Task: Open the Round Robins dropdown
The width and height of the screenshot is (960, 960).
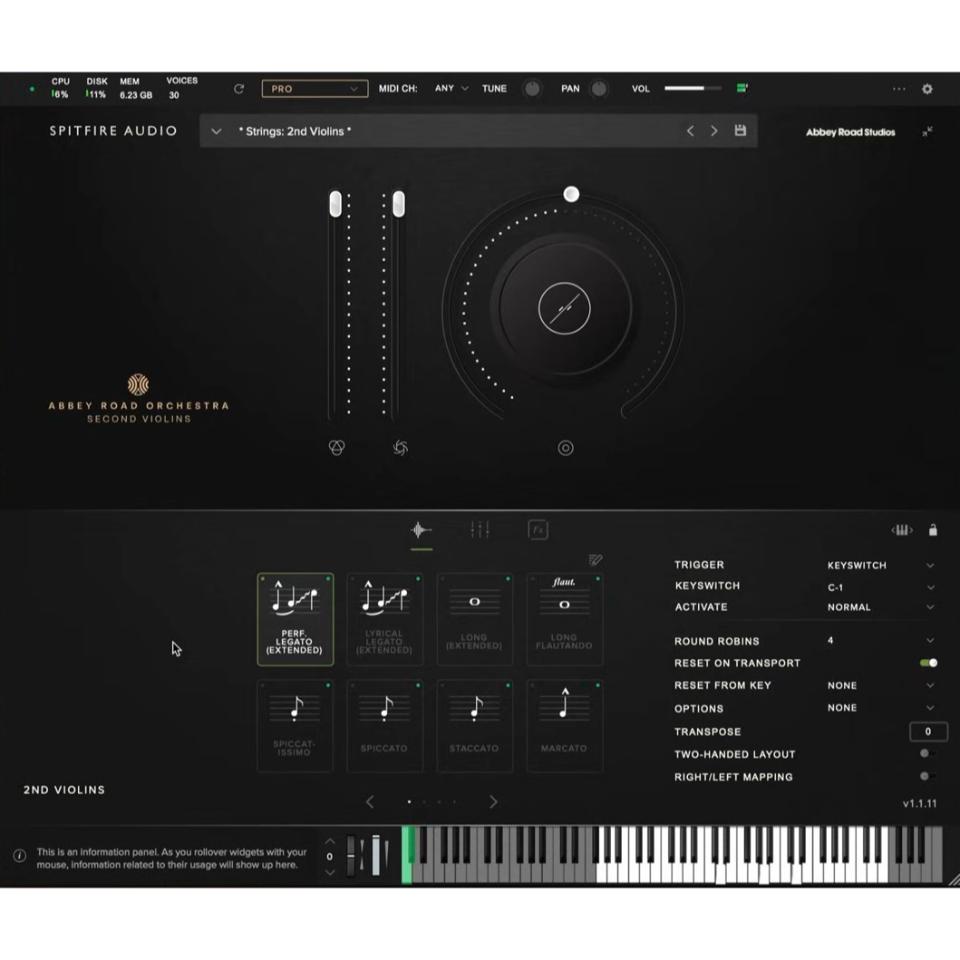Action: [880, 640]
